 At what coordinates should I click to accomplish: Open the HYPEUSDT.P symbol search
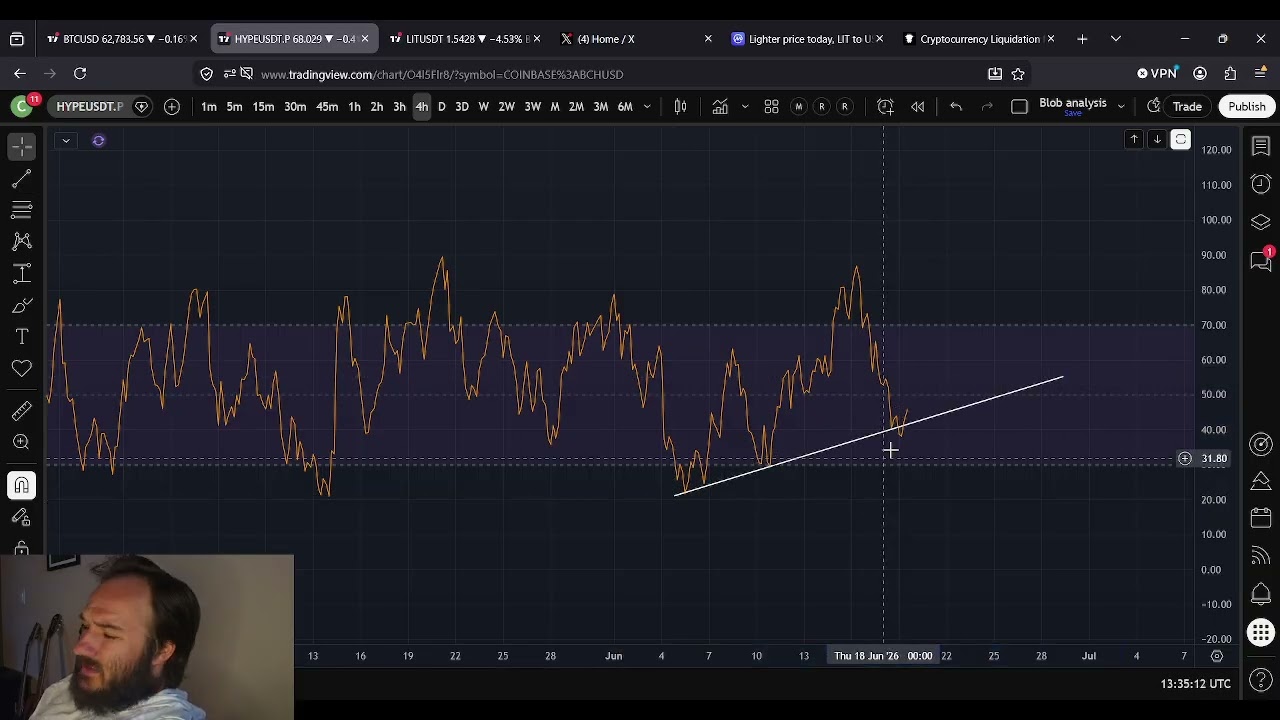click(90, 106)
